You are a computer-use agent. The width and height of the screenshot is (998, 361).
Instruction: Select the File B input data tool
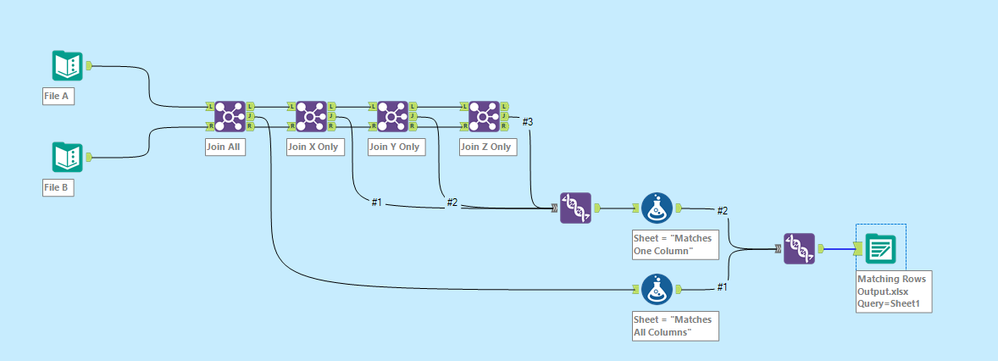click(67, 157)
